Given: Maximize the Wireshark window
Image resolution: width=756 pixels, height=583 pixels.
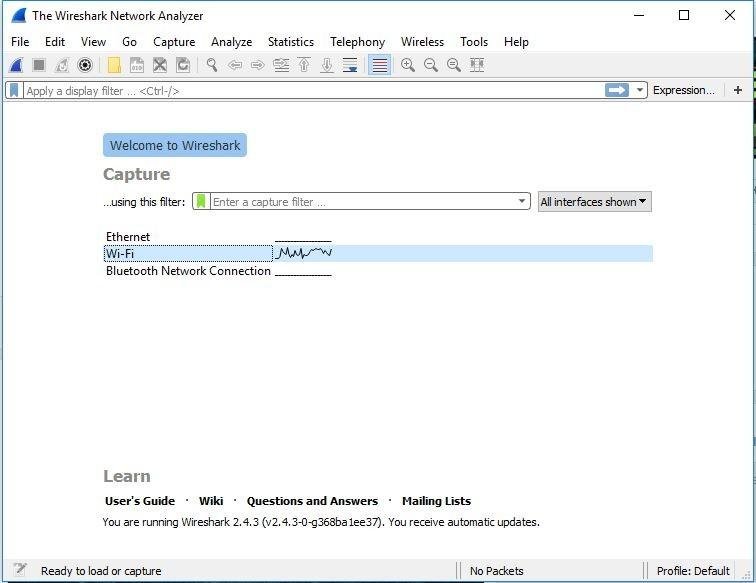Looking at the screenshot, I should point(684,15).
